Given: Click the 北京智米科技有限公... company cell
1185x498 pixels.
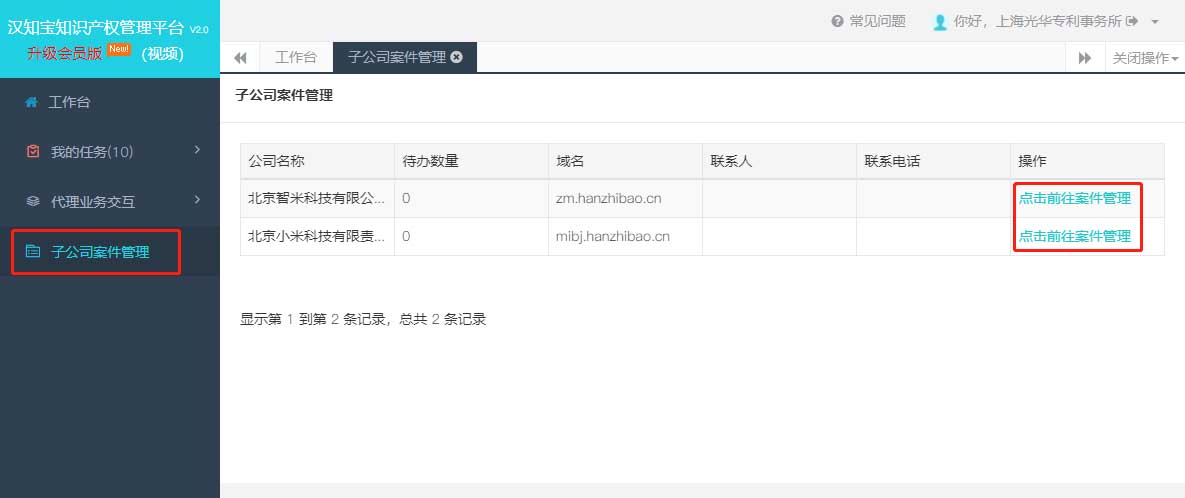Looking at the screenshot, I should click(317, 199).
